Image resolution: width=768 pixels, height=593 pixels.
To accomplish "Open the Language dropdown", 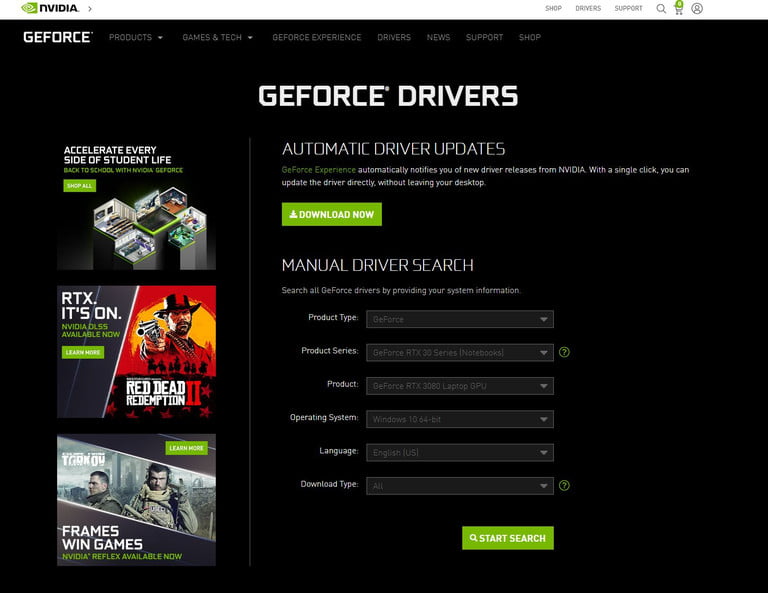I will tap(459, 452).
